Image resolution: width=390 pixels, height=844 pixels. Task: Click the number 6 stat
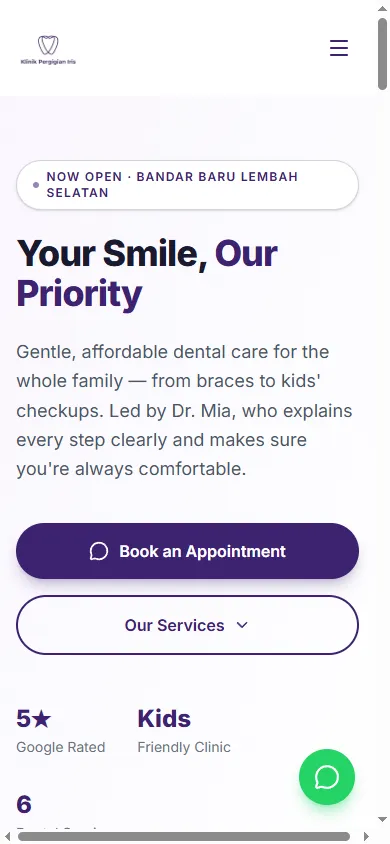coord(24,805)
